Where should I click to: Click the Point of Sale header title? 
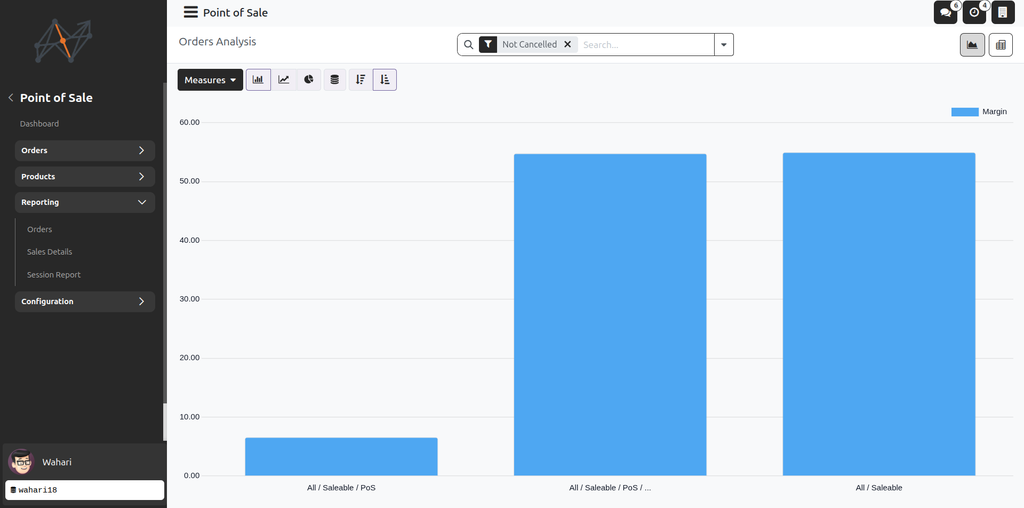[235, 12]
